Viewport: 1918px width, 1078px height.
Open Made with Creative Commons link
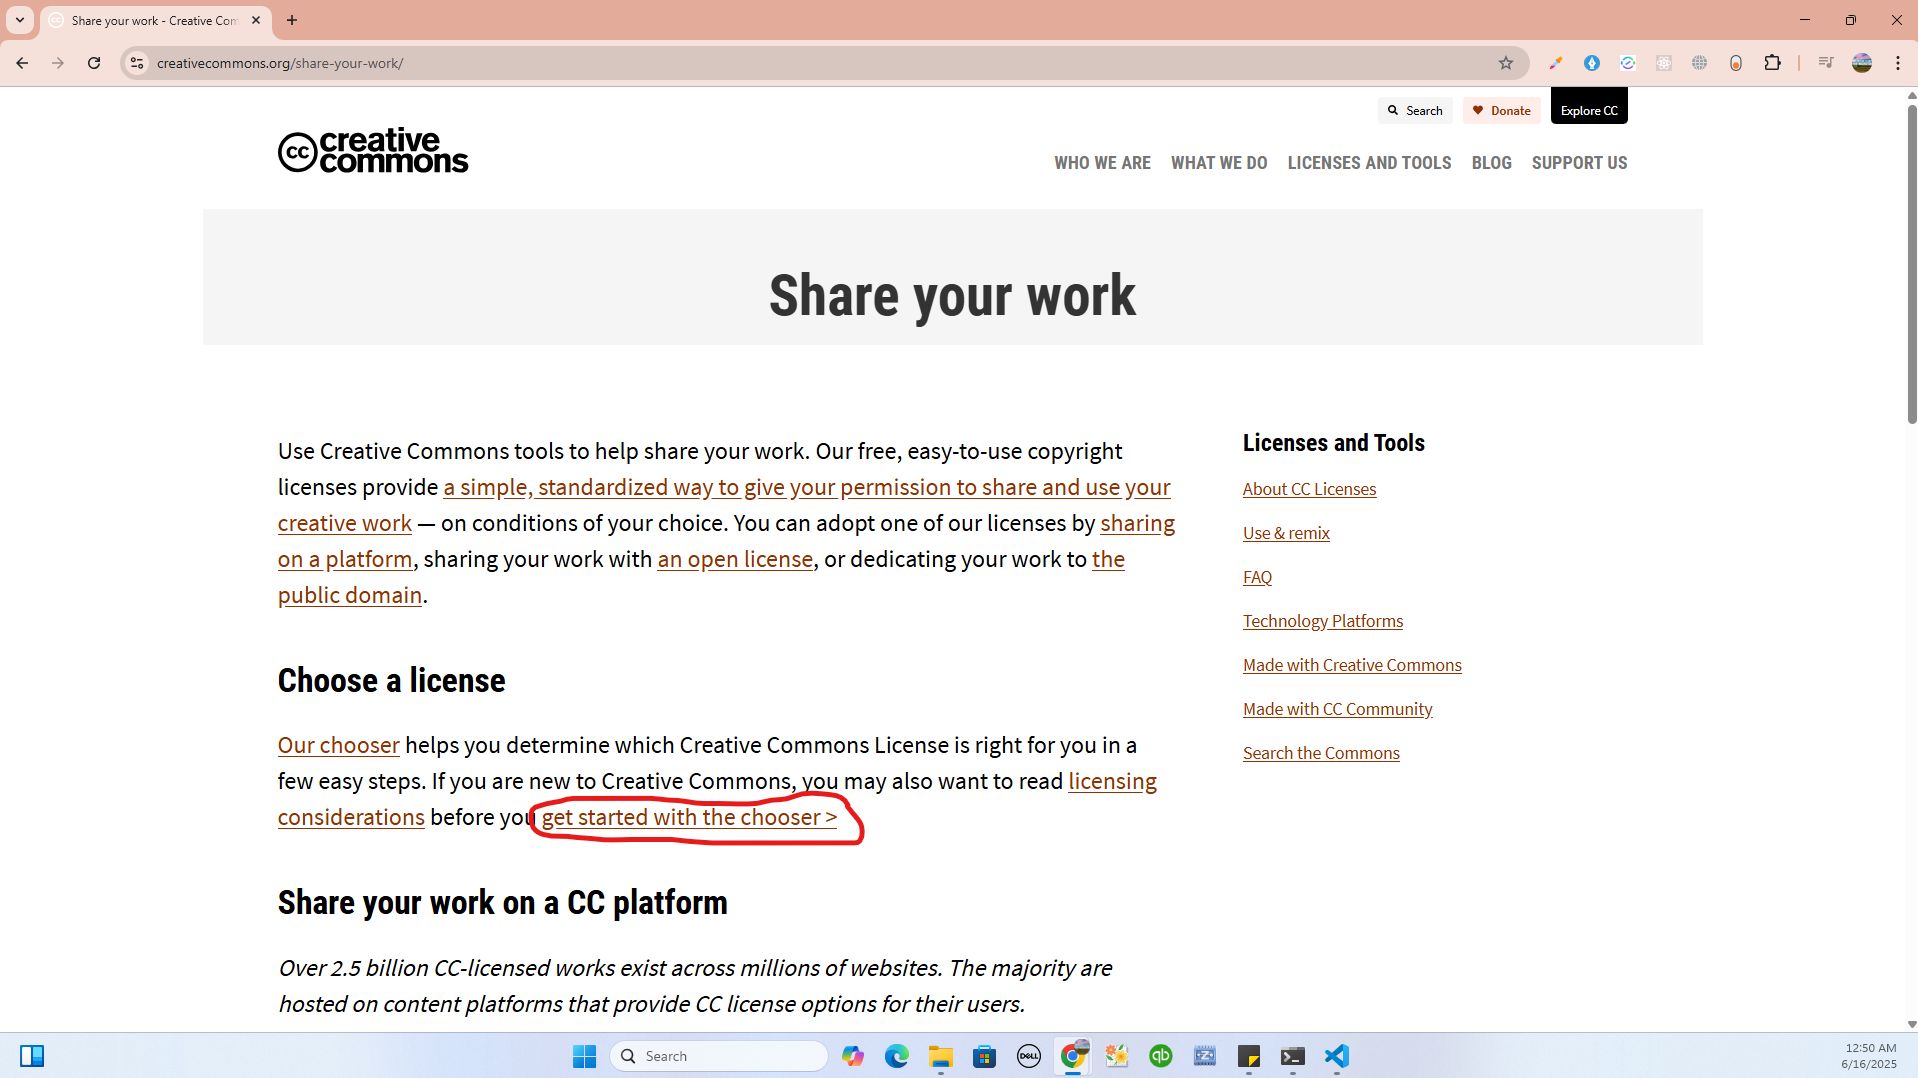[x=1352, y=665]
